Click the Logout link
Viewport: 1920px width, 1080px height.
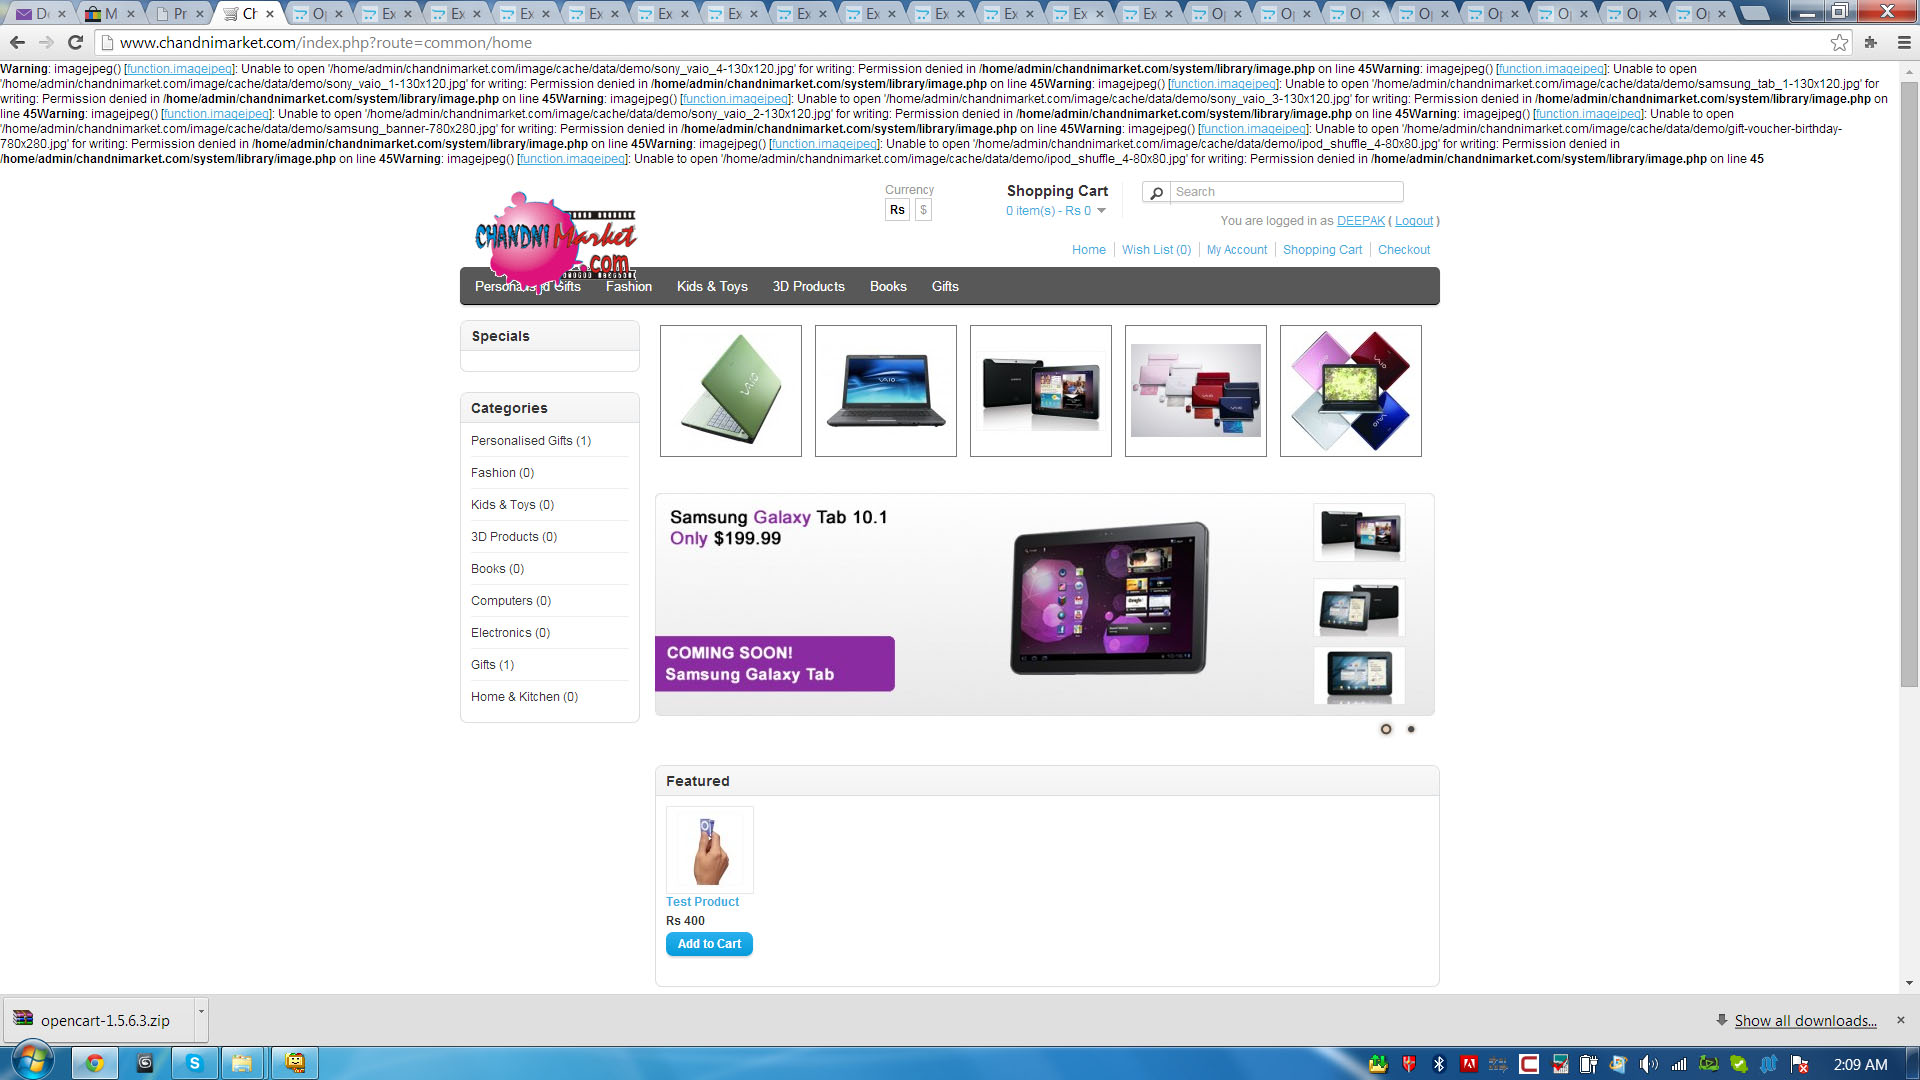(1414, 221)
